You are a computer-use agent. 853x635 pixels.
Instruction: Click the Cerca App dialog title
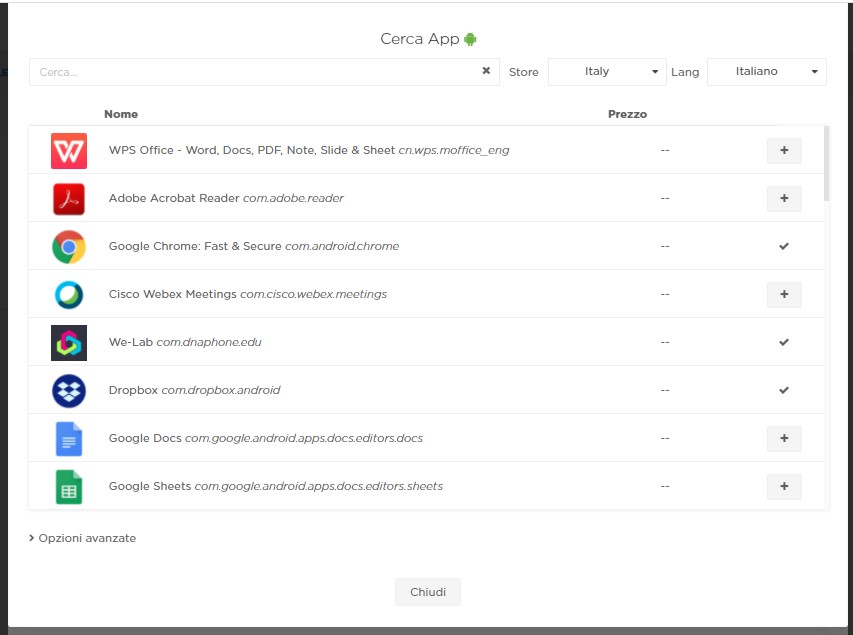(420, 39)
